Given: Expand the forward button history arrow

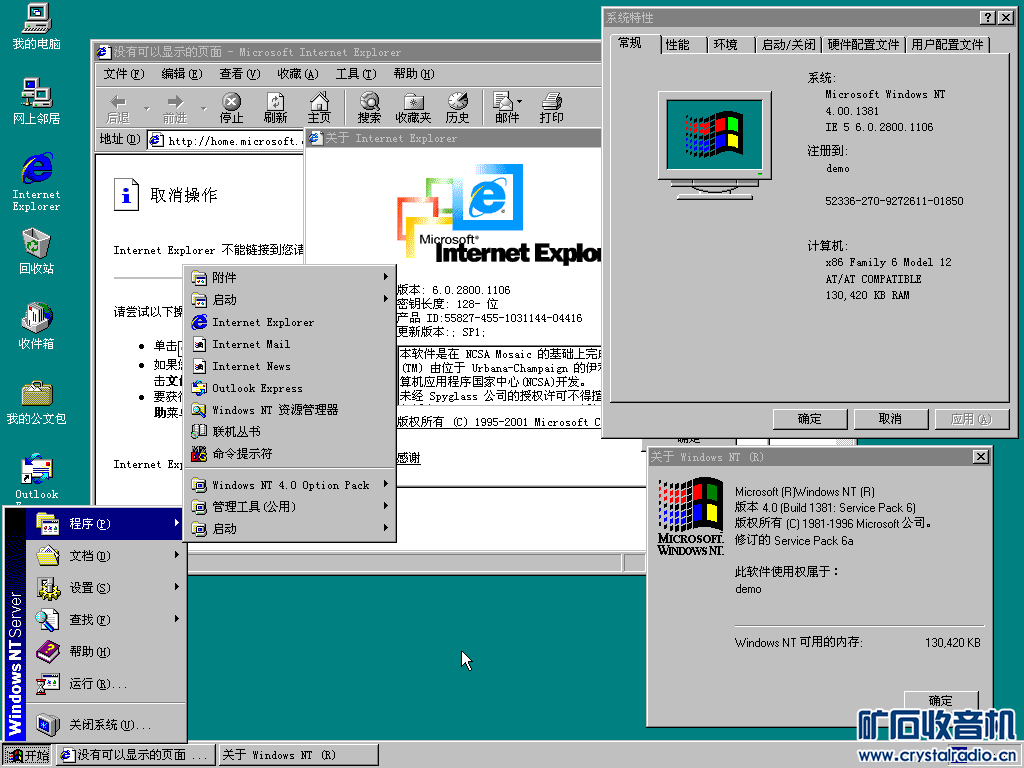Looking at the screenshot, I should pyautogui.click(x=203, y=108).
